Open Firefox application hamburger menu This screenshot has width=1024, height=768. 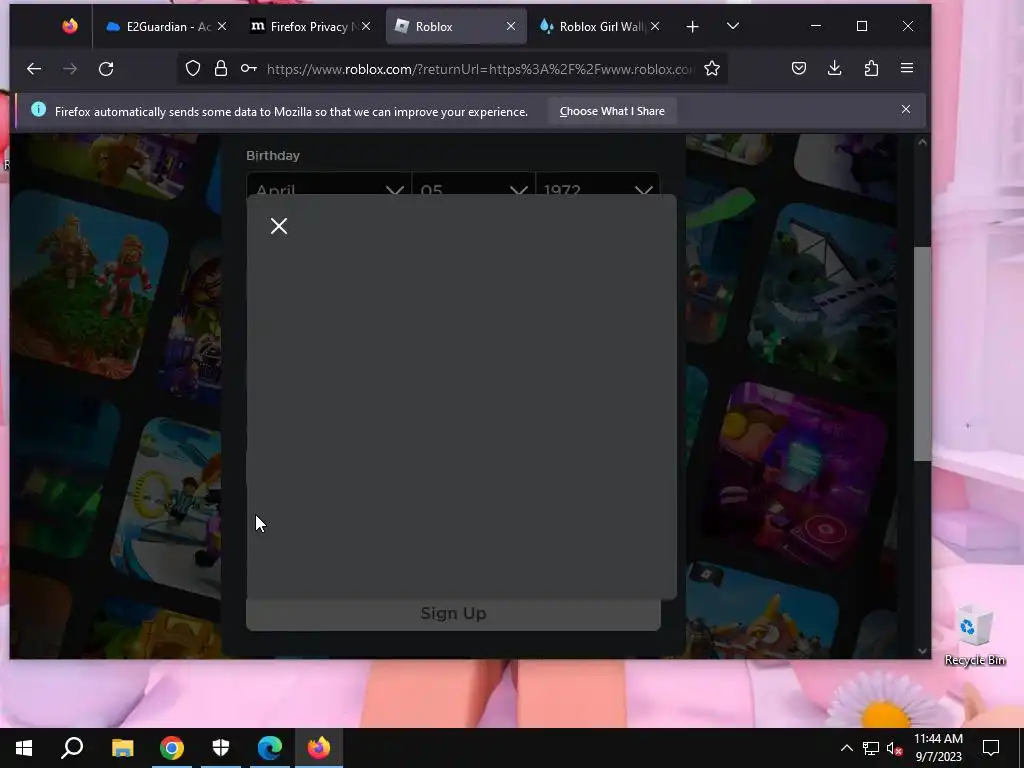click(x=907, y=69)
